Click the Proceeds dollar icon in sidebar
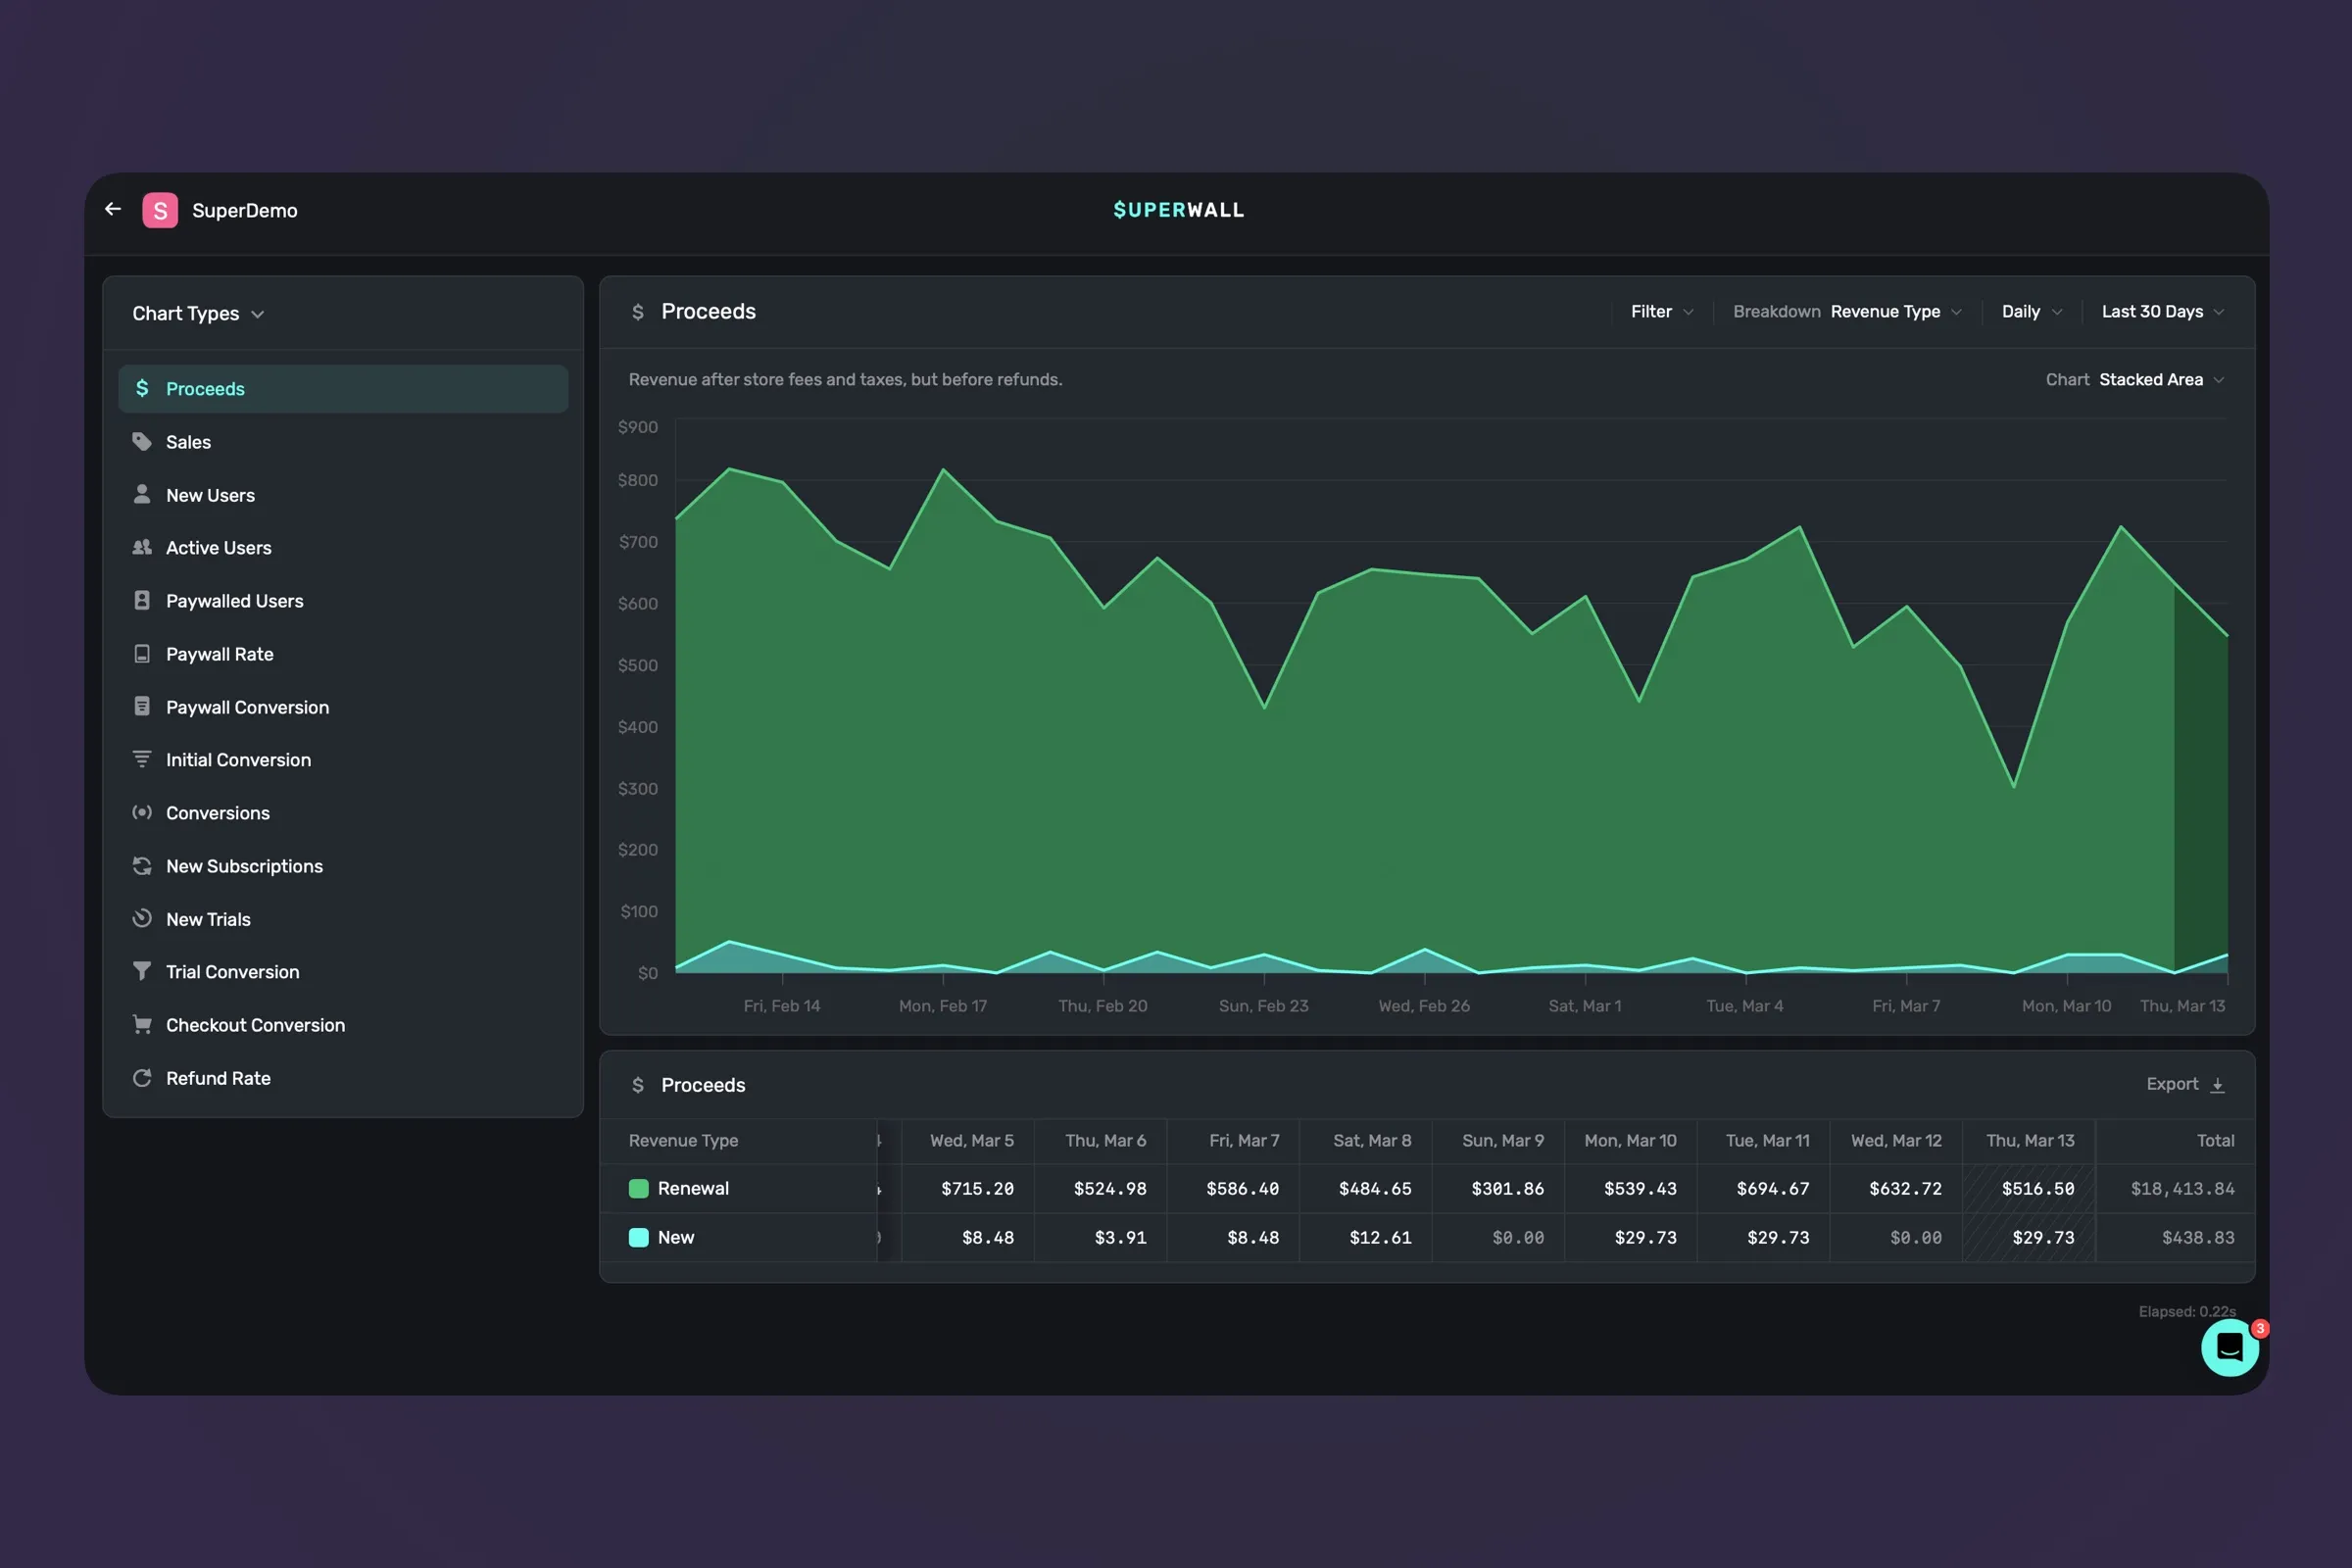 [142, 388]
